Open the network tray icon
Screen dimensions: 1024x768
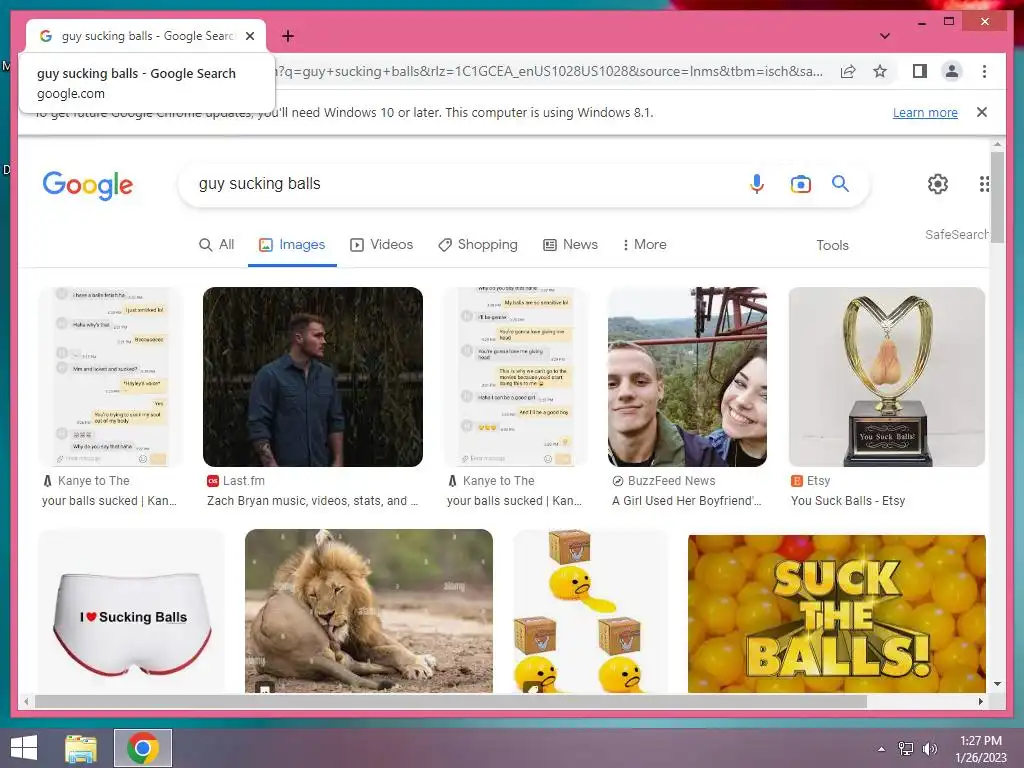point(906,749)
